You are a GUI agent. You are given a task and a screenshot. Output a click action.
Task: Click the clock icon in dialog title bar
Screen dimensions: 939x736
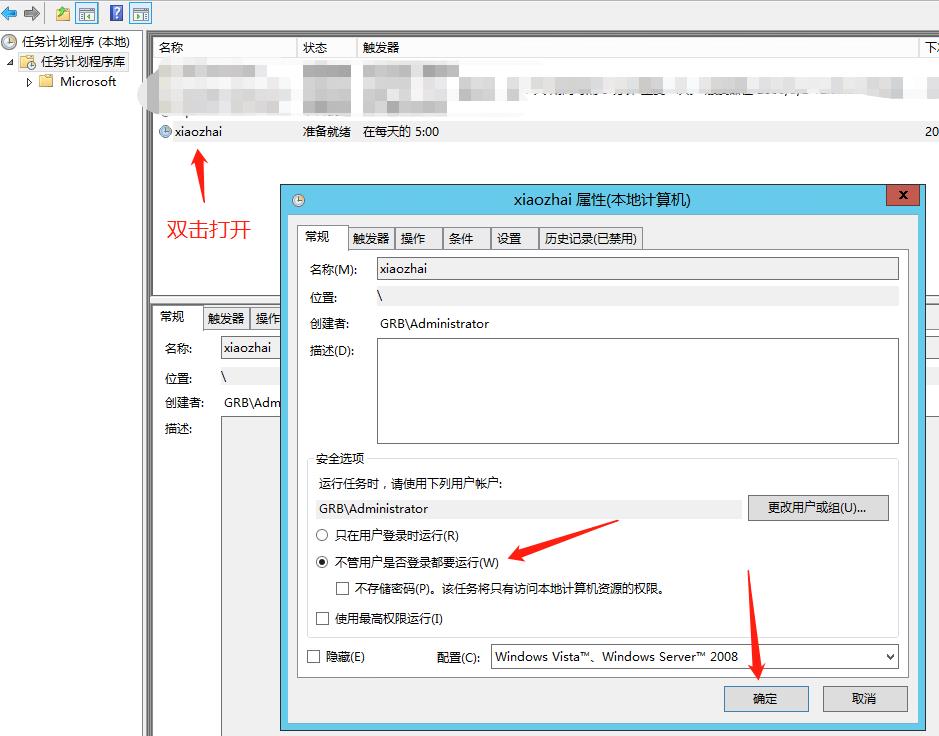(x=298, y=199)
